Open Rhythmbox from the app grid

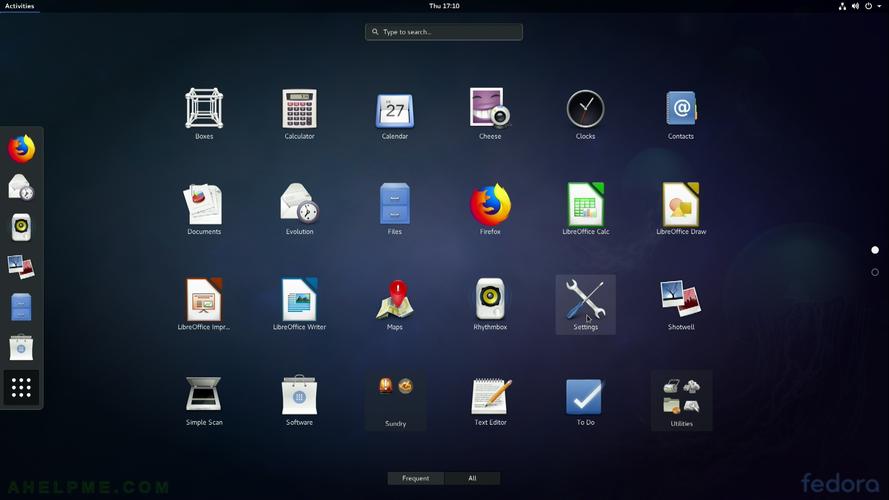(490, 304)
